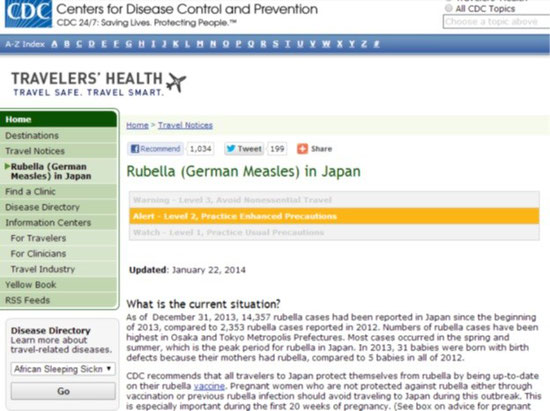Open Destinations in the sidebar
Viewport: 550px width, 411px height.
tap(58, 135)
